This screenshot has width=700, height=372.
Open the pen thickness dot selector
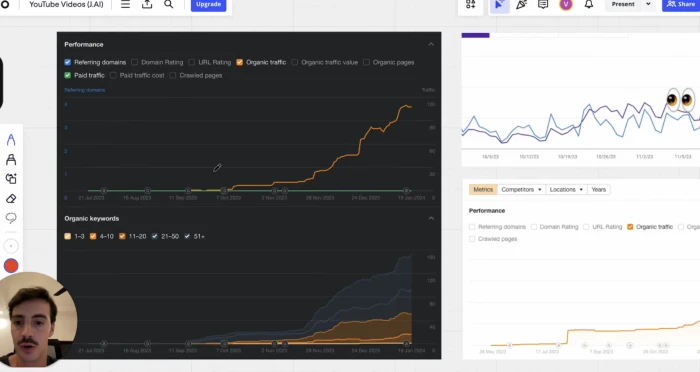(x=11, y=246)
